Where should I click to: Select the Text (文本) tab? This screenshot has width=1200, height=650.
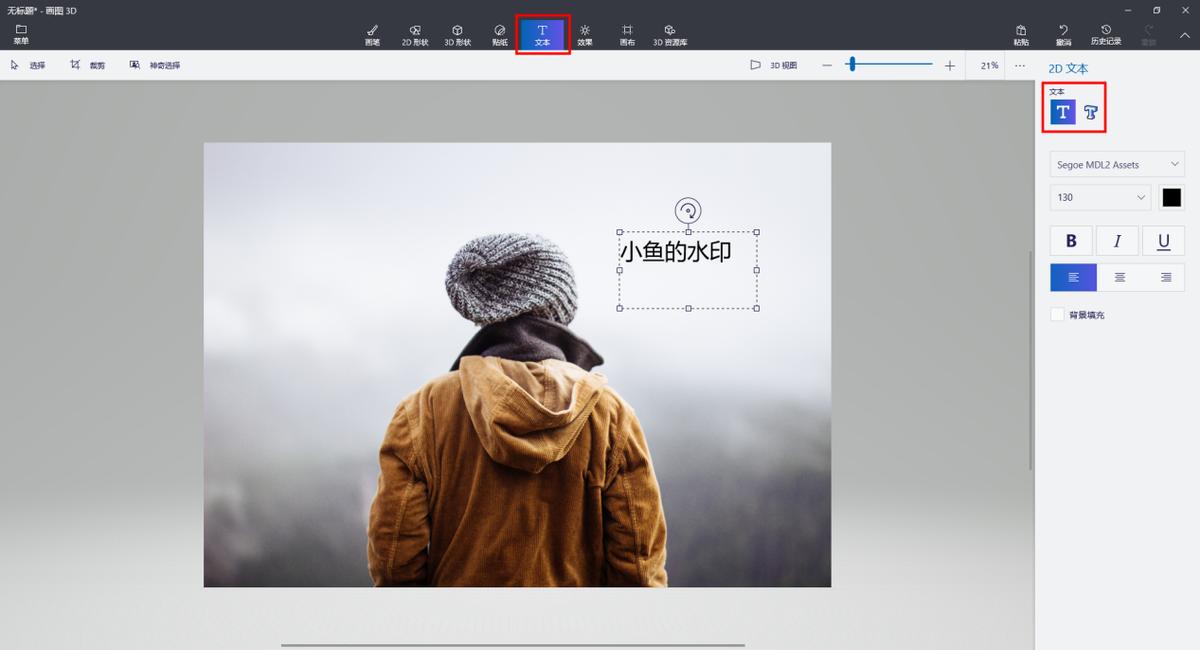[x=542, y=35]
